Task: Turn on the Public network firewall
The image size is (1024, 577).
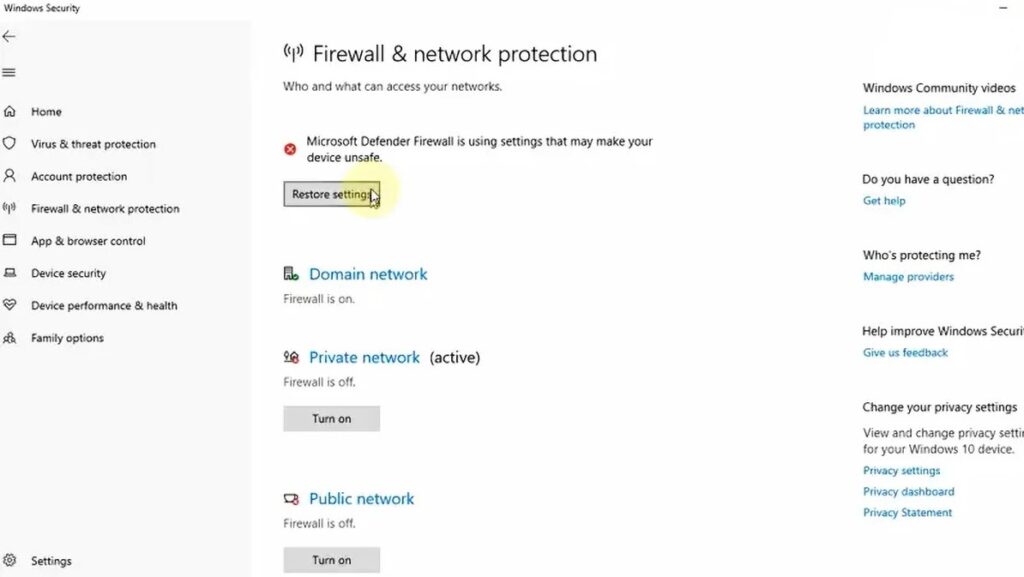Action: [x=331, y=560]
